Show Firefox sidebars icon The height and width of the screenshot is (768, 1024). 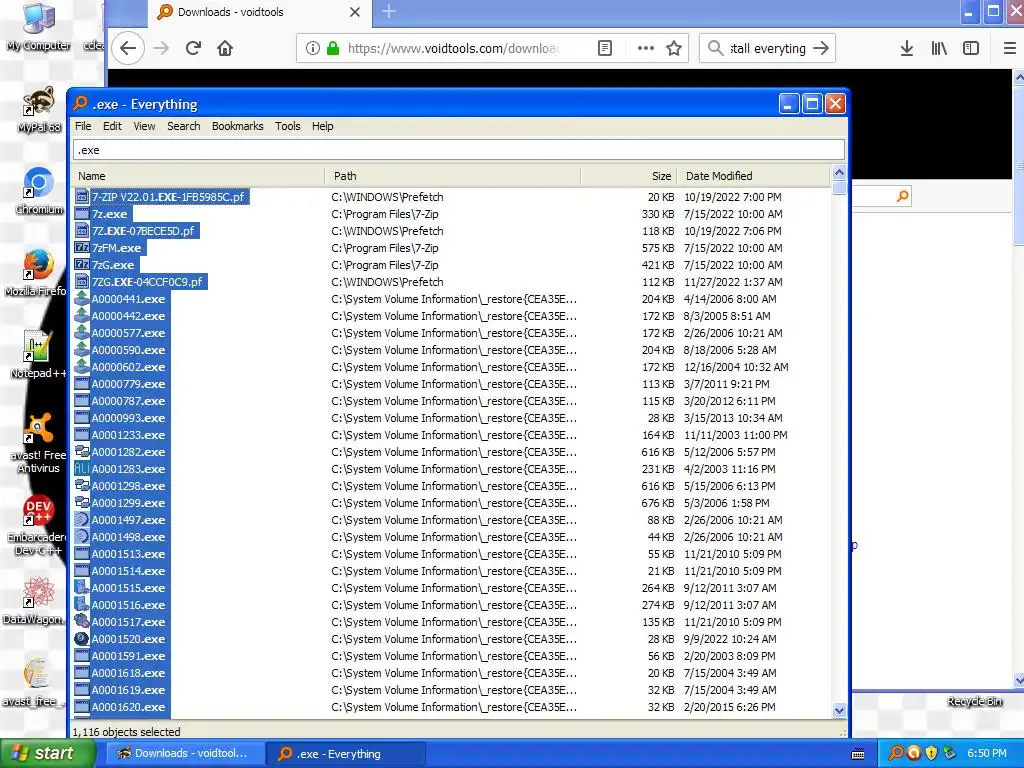[971, 48]
